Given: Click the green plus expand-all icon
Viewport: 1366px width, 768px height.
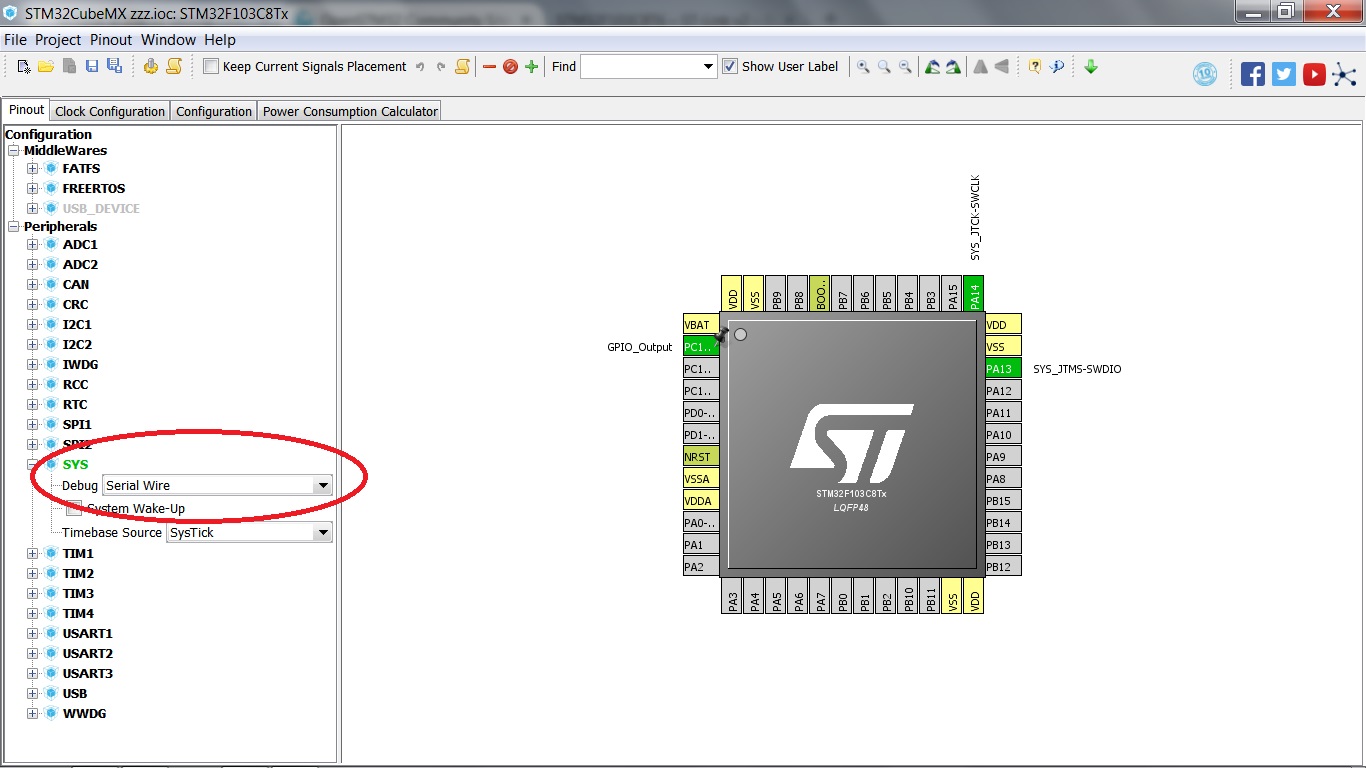Looking at the screenshot, I should [x=532, y=67].
